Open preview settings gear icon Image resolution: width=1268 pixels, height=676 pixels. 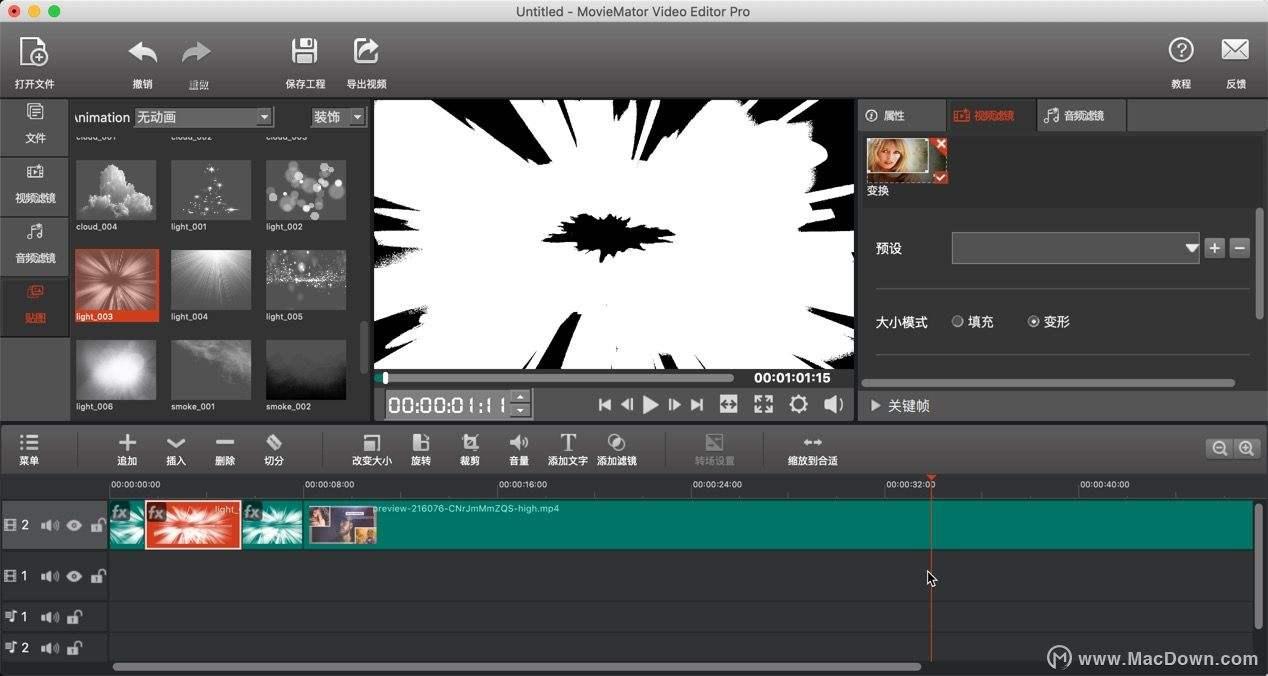(798, 404)
